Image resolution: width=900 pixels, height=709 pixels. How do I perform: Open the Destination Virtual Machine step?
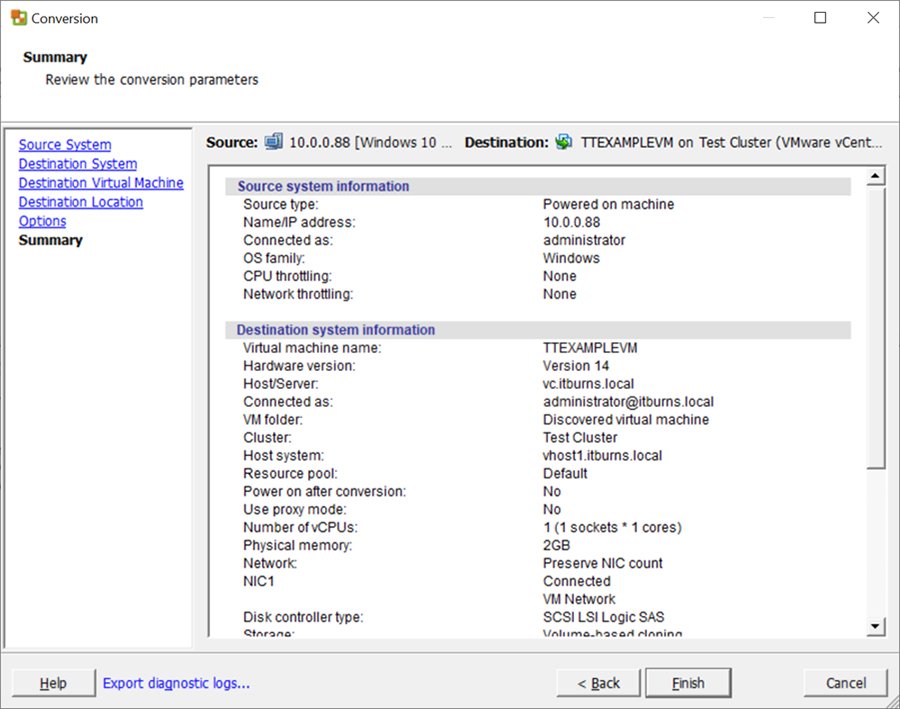pyautogui.click(x=101, y=182)
